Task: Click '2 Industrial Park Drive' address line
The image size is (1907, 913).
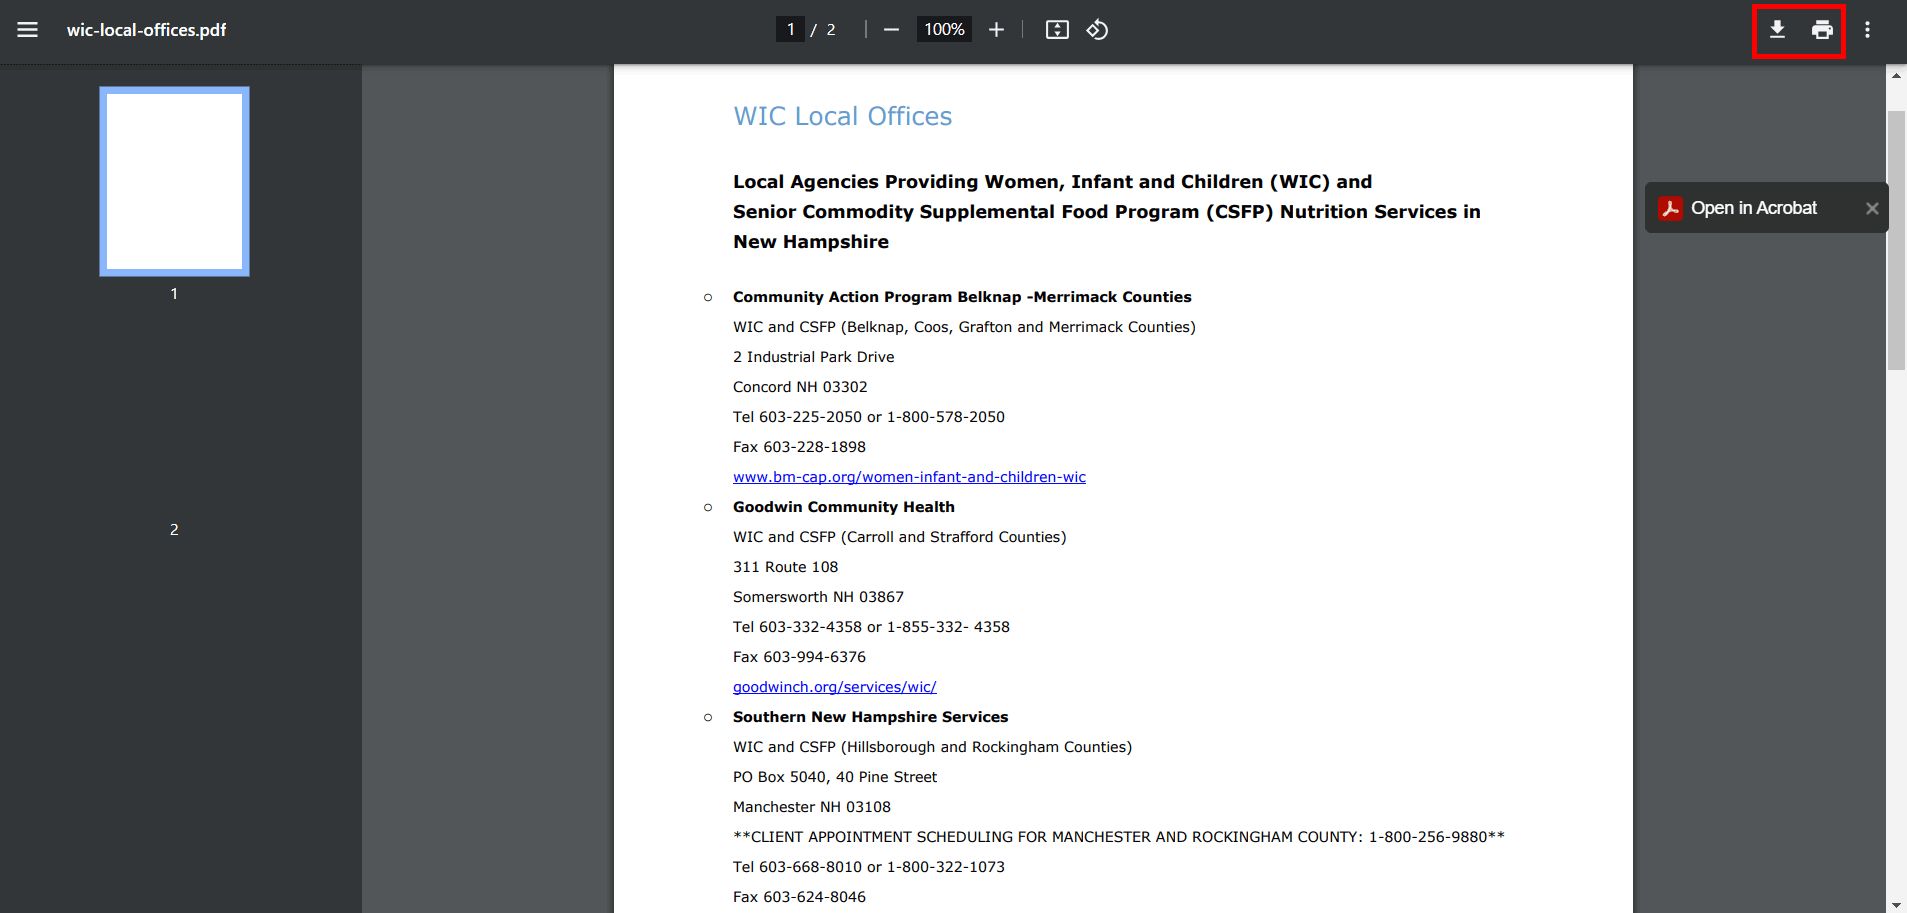Action: point(813,357)
